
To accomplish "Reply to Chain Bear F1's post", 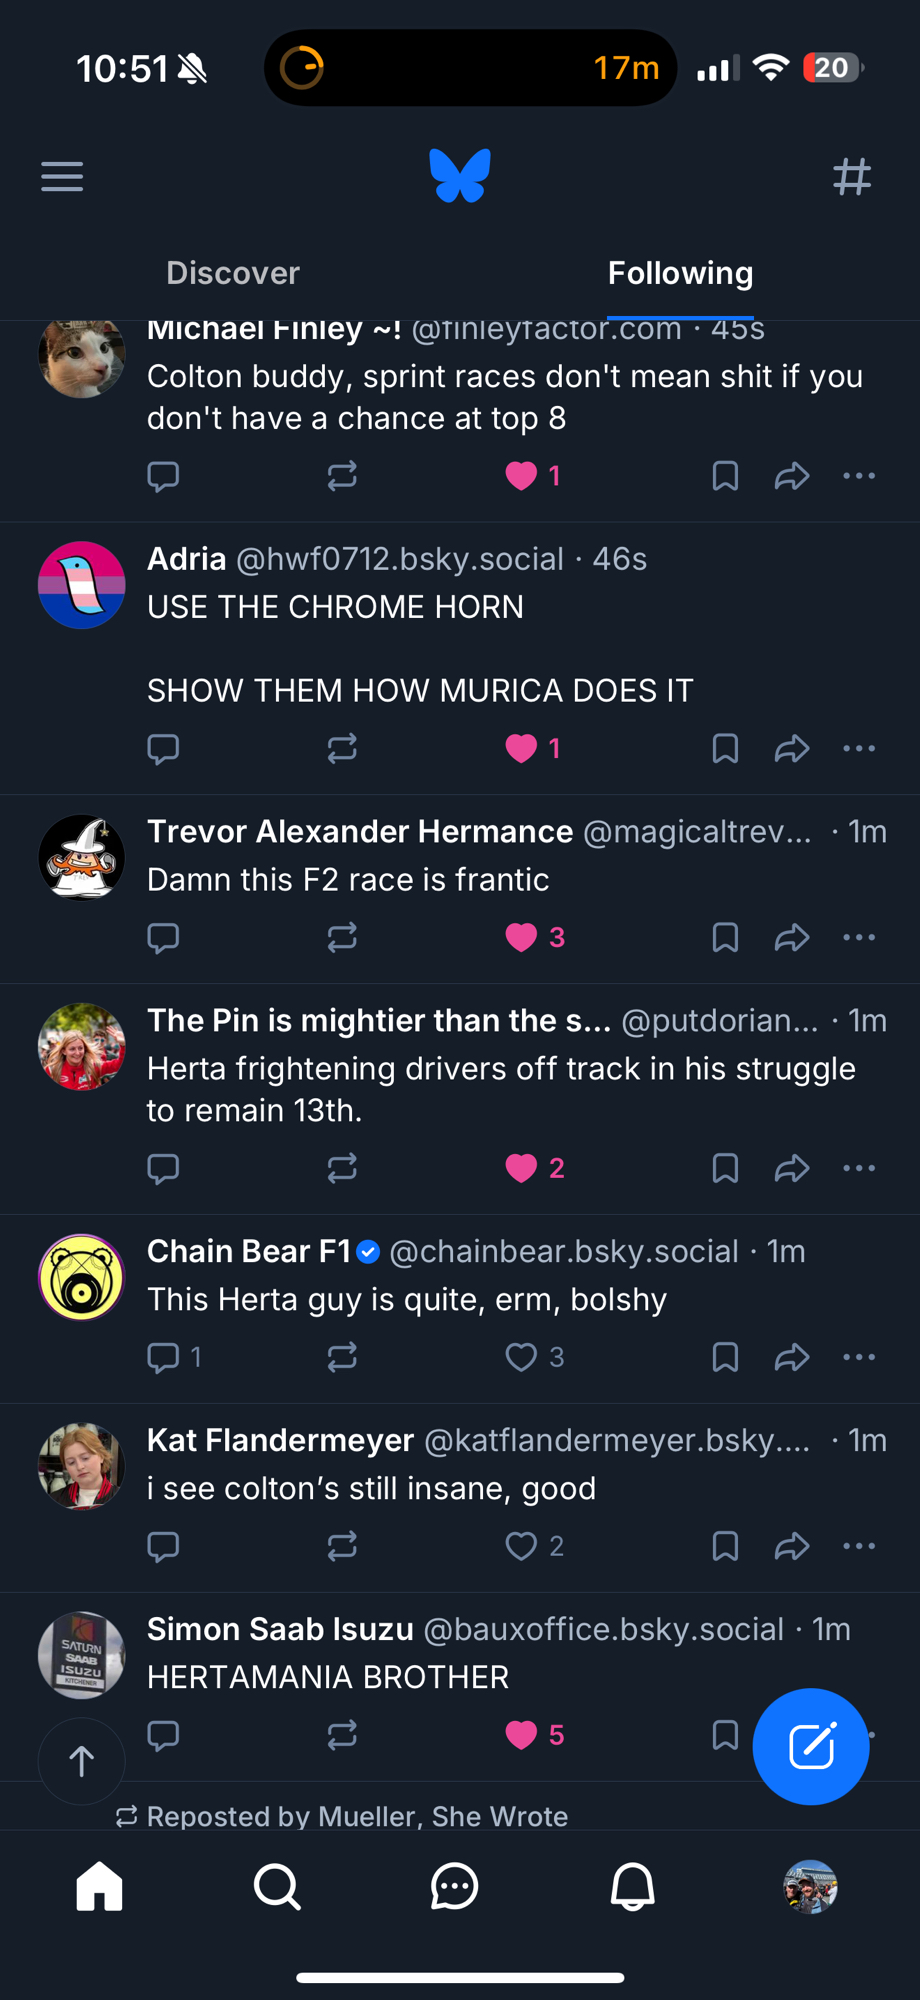I will tap(164, 1357).
